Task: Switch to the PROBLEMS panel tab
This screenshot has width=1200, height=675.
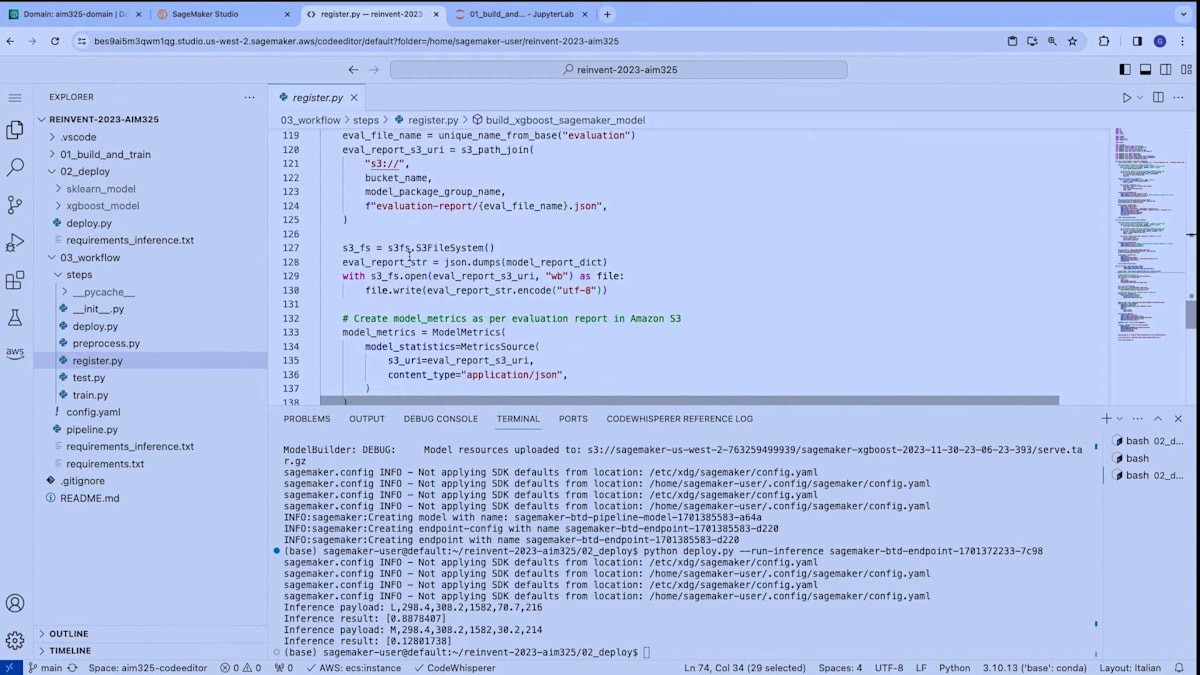Action: tap(306, 419)
